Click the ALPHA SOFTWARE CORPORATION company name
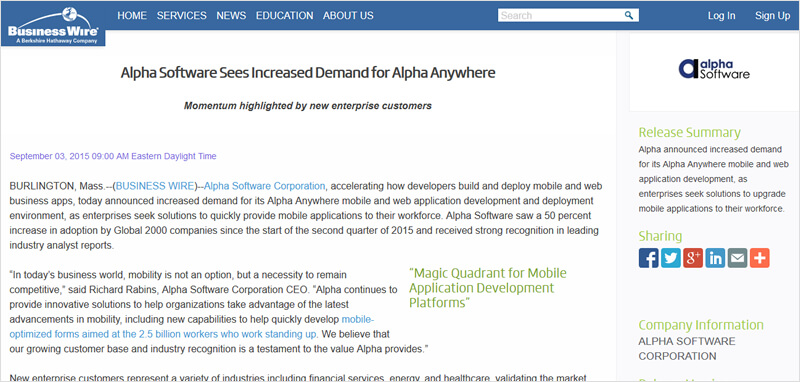The width and height of the screenshot is (800, 382). [x=687, y=348]
